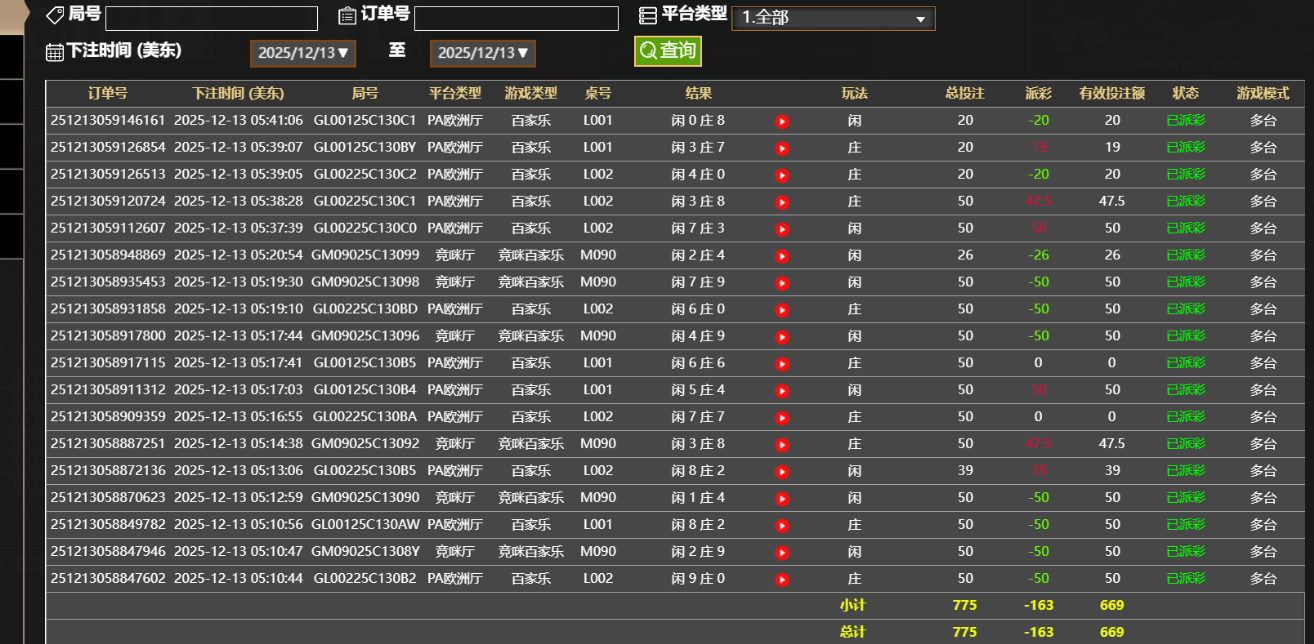This screenshot has width=1314, height=644.
Task: Click the red replay icon on the 闲 0 庄 8 row
Action: click(x=781, y=121)
